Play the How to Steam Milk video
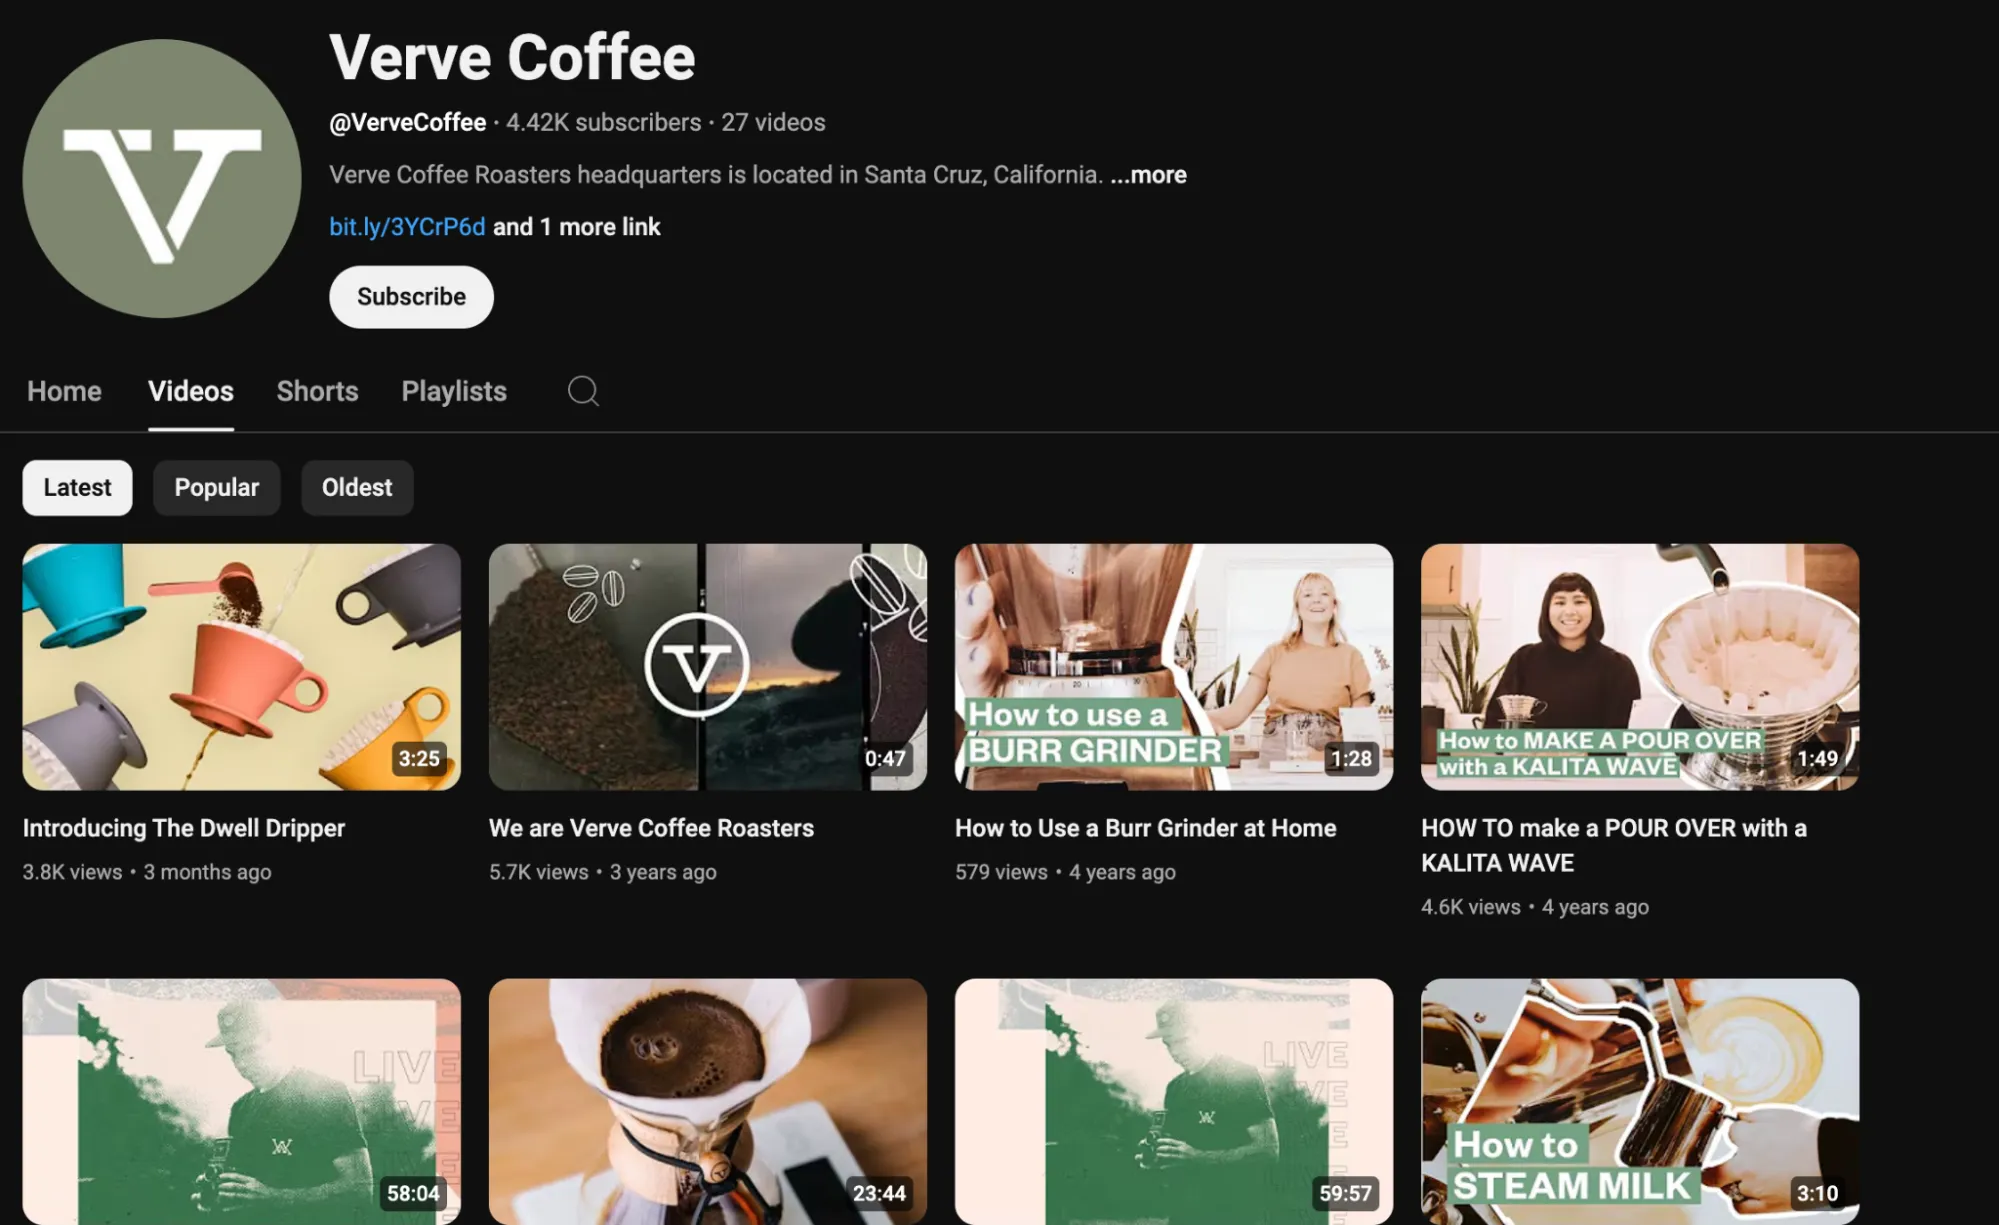Screen dimensions: 1999x1225 1639,1100
